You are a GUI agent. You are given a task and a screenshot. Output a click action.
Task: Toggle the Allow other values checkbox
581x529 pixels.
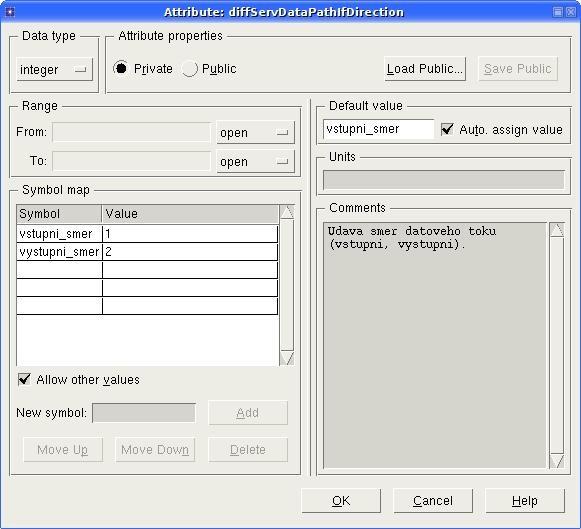click(x=24, y=379)
